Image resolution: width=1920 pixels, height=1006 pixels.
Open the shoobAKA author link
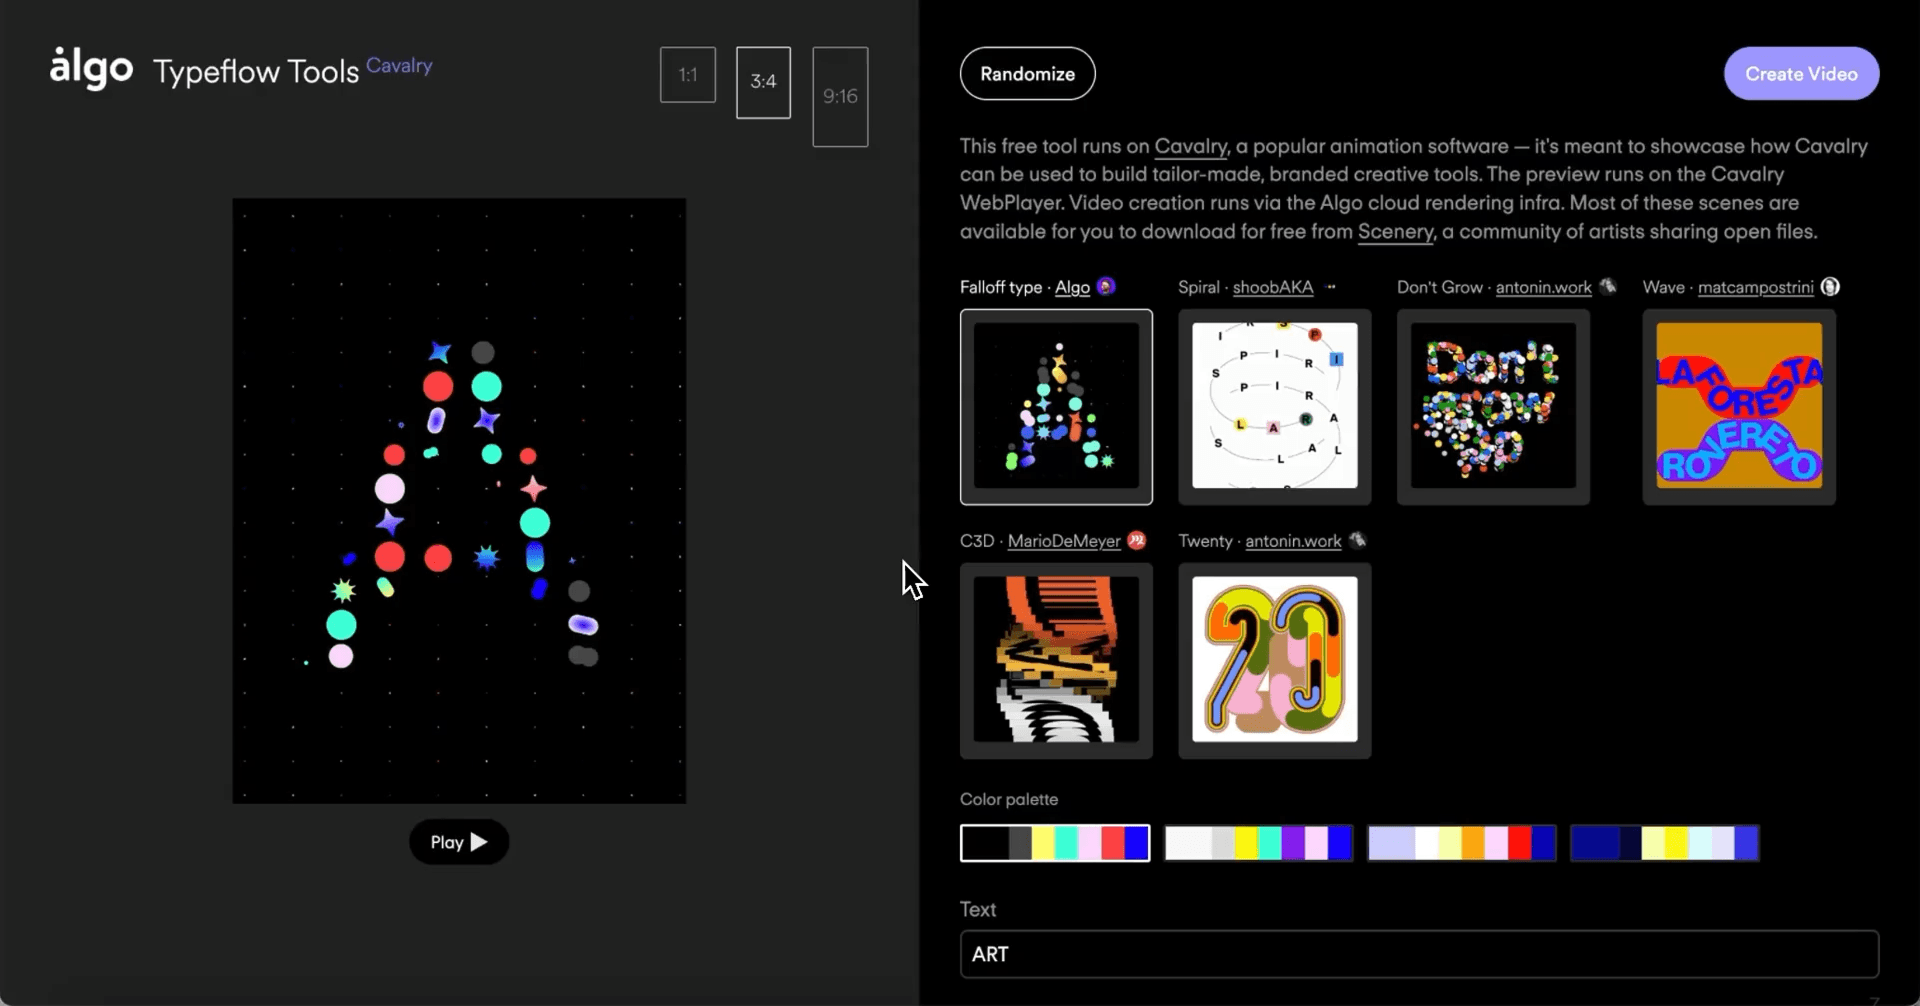[x=1273, y=287]
